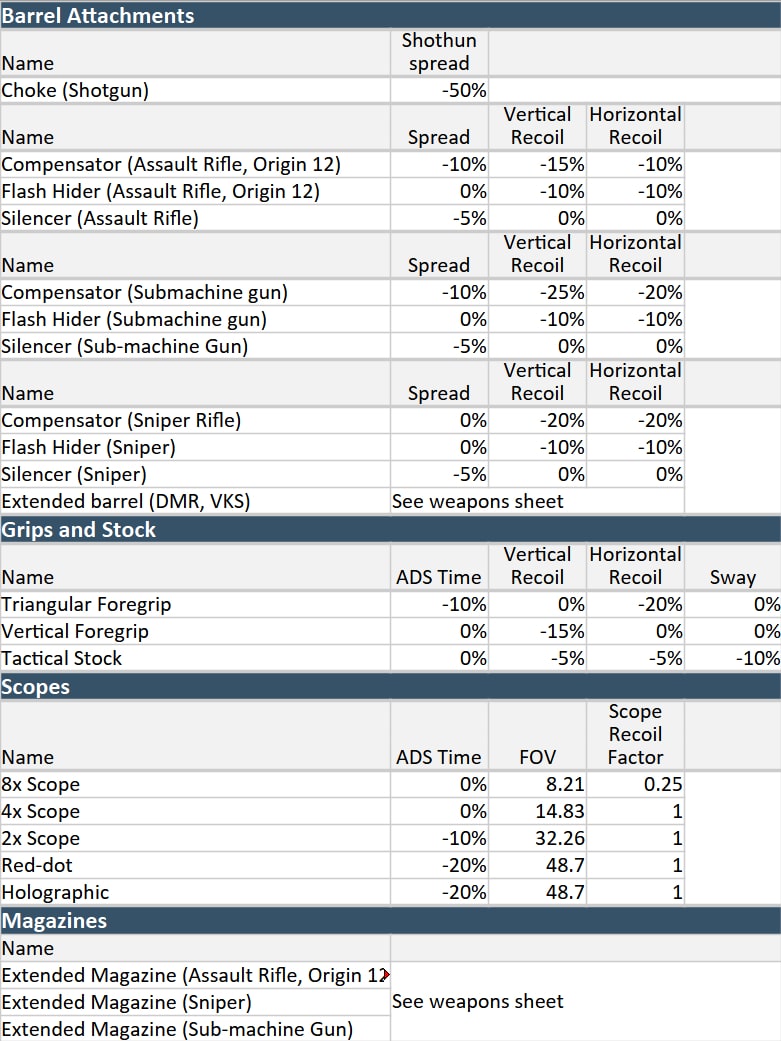Screen dimensions: 781x1041
Task: Select the Grips and Stock section header
Action: coord(79,529)
